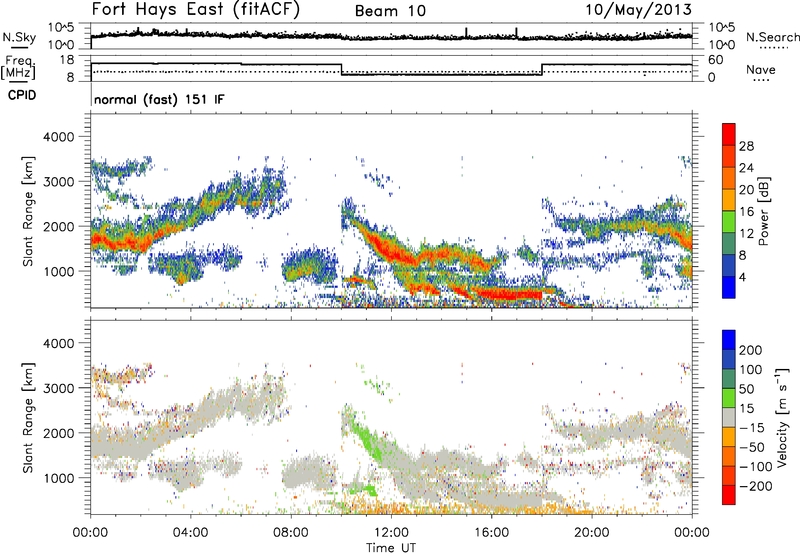
Task: Click the velocity colorbar's blue top segment
Action: [729, 339]
